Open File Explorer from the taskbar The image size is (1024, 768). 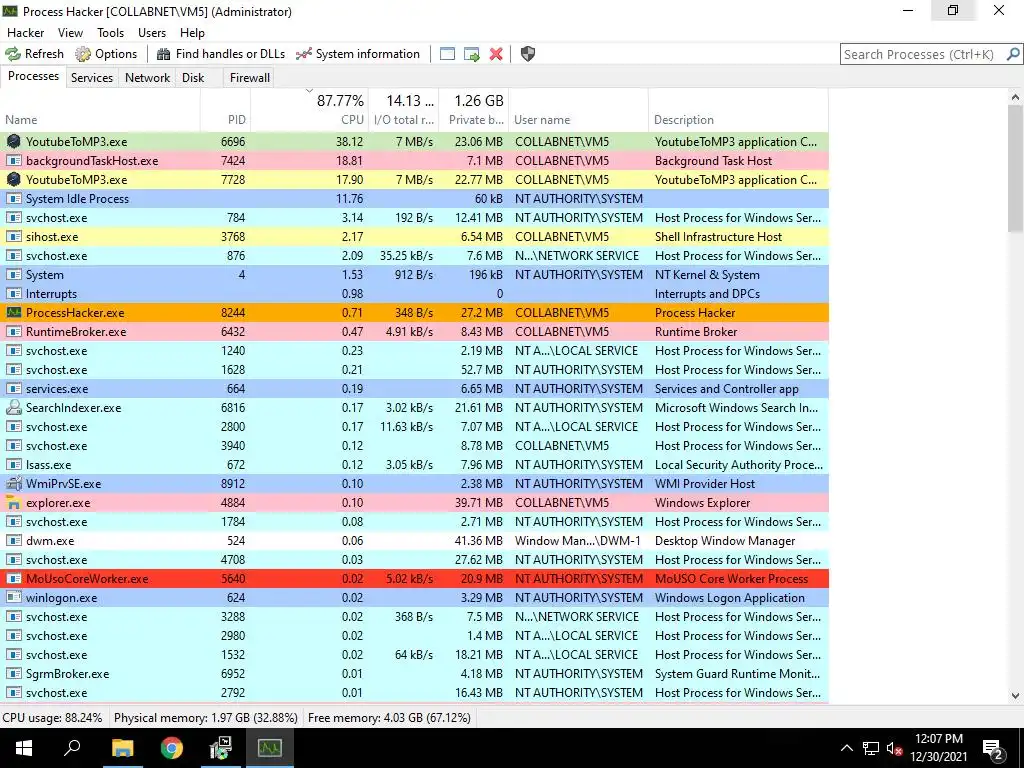[122, 748]
